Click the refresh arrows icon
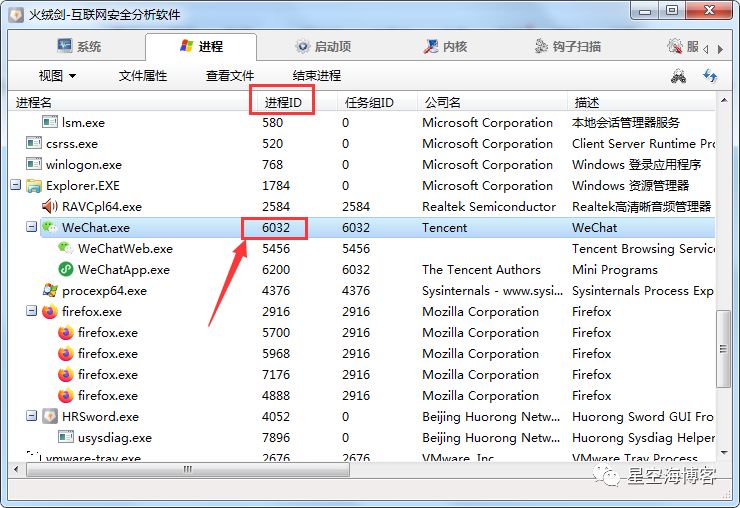Screen dimensions: 740x508 pos(710,76)
